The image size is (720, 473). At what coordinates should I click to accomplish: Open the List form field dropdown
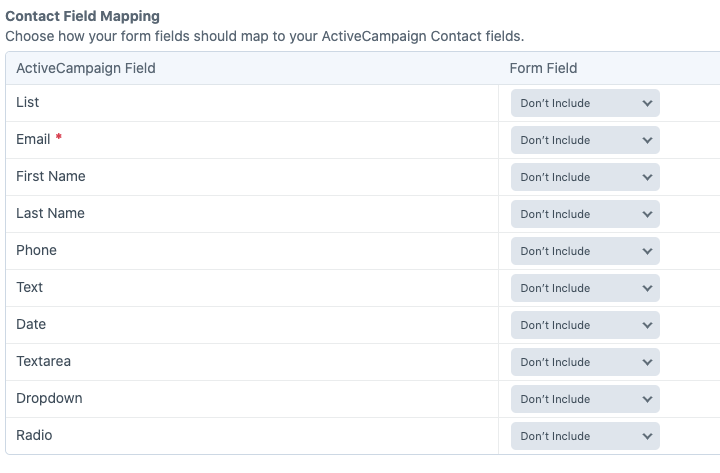(x=585, y=103)
